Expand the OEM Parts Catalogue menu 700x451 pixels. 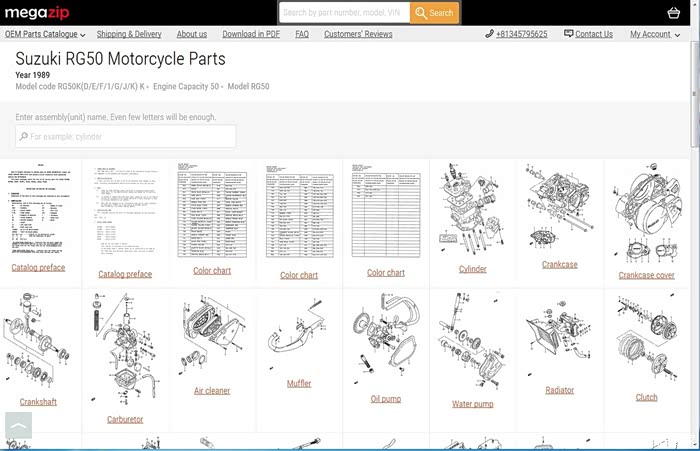coord(45,34)
